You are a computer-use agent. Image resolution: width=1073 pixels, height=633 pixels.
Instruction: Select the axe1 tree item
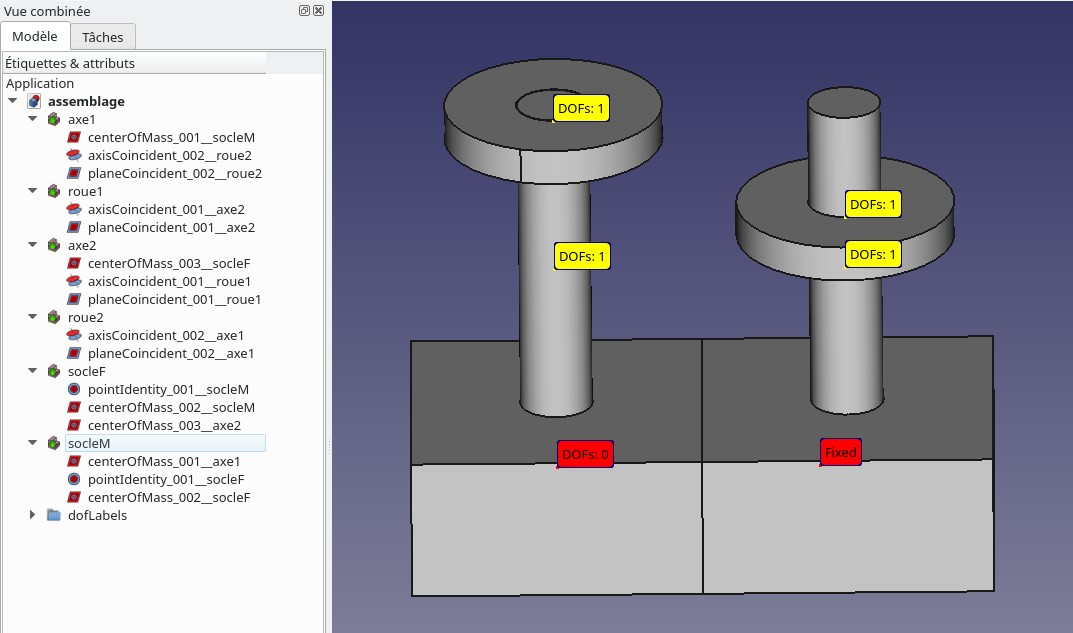[81, 120]
